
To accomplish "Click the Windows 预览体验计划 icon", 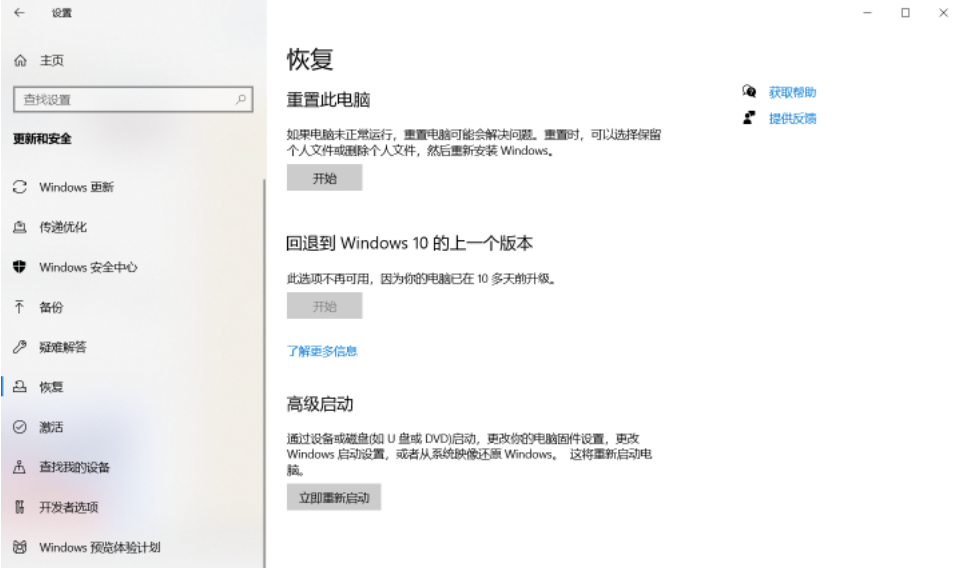I will click(20, 547).
